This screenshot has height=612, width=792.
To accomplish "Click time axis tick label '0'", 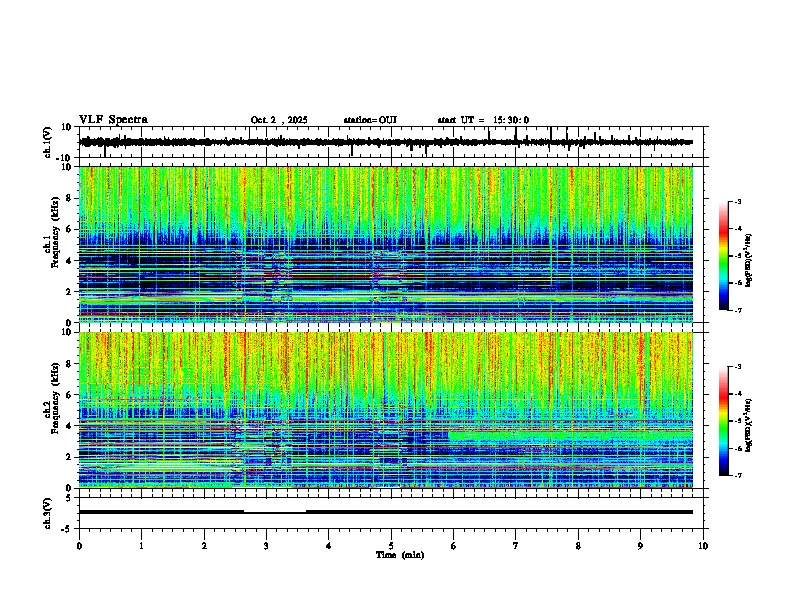I will click(x=79, y=546).
